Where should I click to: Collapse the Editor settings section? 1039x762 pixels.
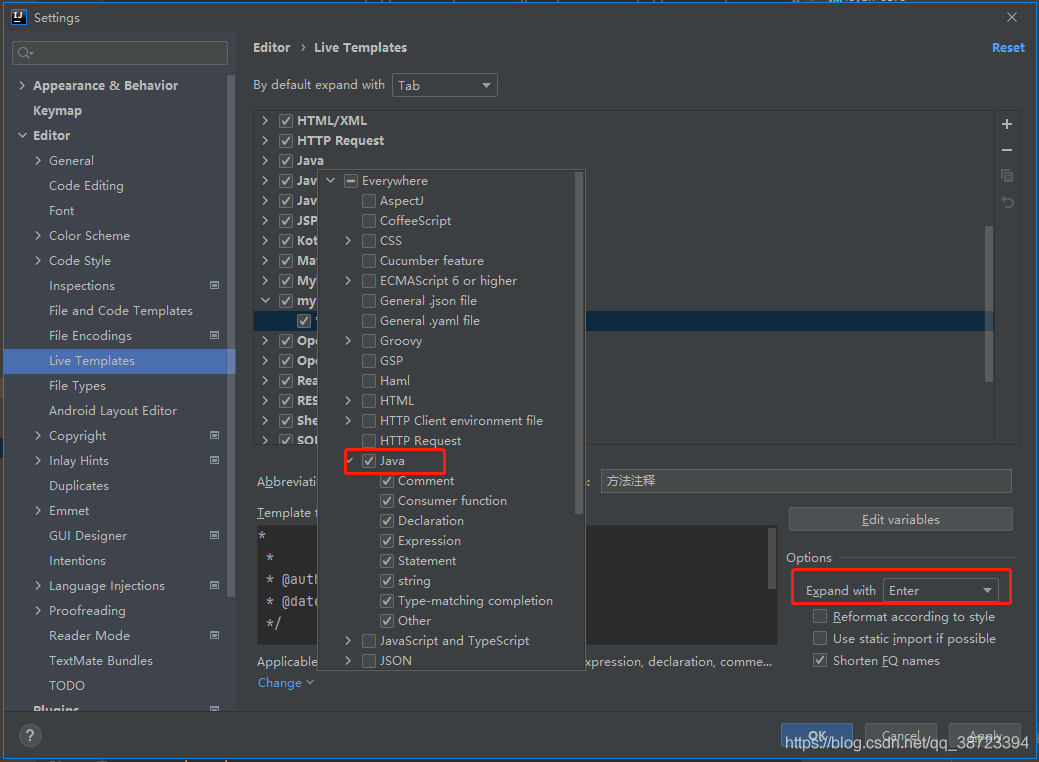tap(22, 135)
